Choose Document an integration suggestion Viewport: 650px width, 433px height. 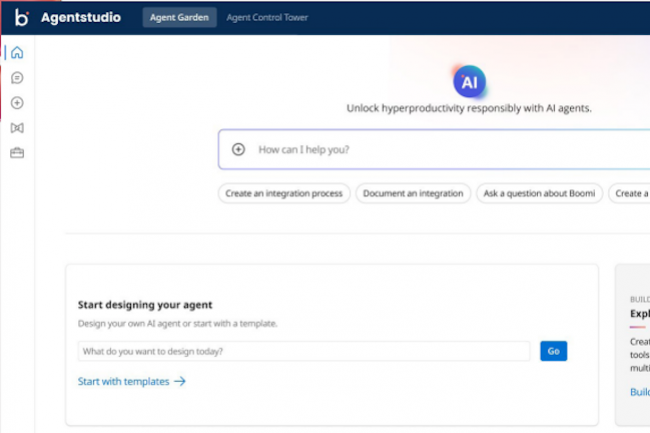(x=413, y=194)
